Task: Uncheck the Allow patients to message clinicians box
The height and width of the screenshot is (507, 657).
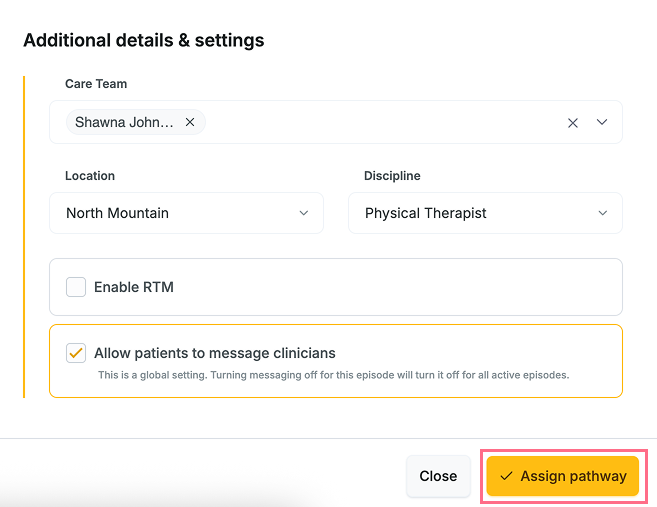Action: pos(76,353)
